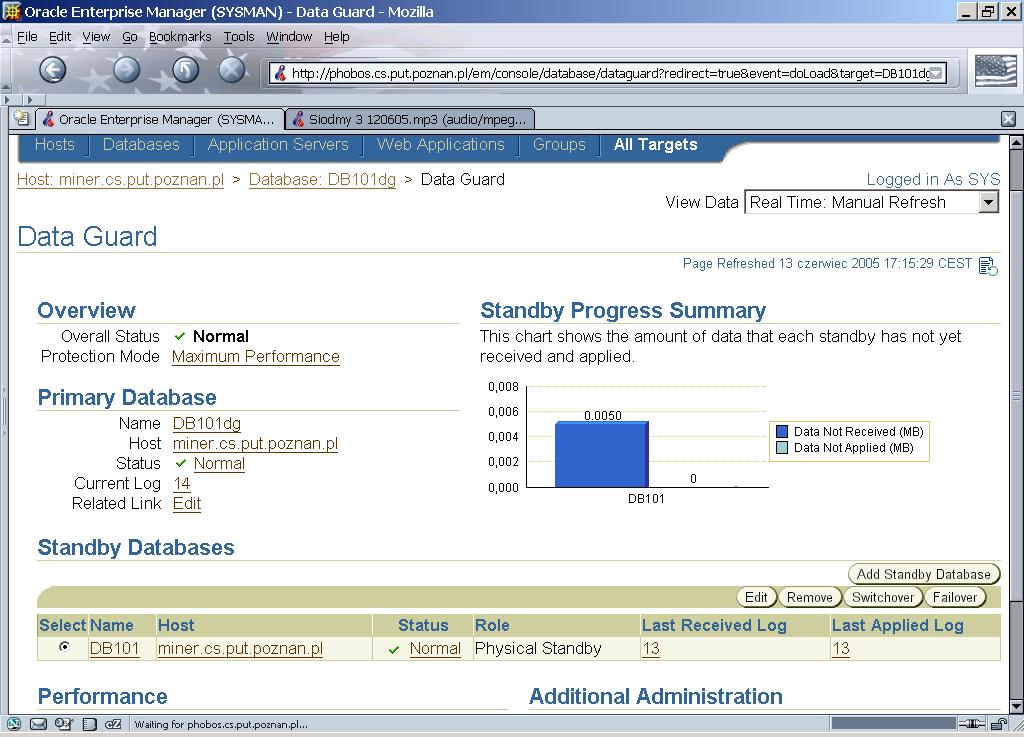Open Host: miner.cs.put.poznan.pl breadcrumb link
Screen dimensions: 1024x737
point(120,180)
